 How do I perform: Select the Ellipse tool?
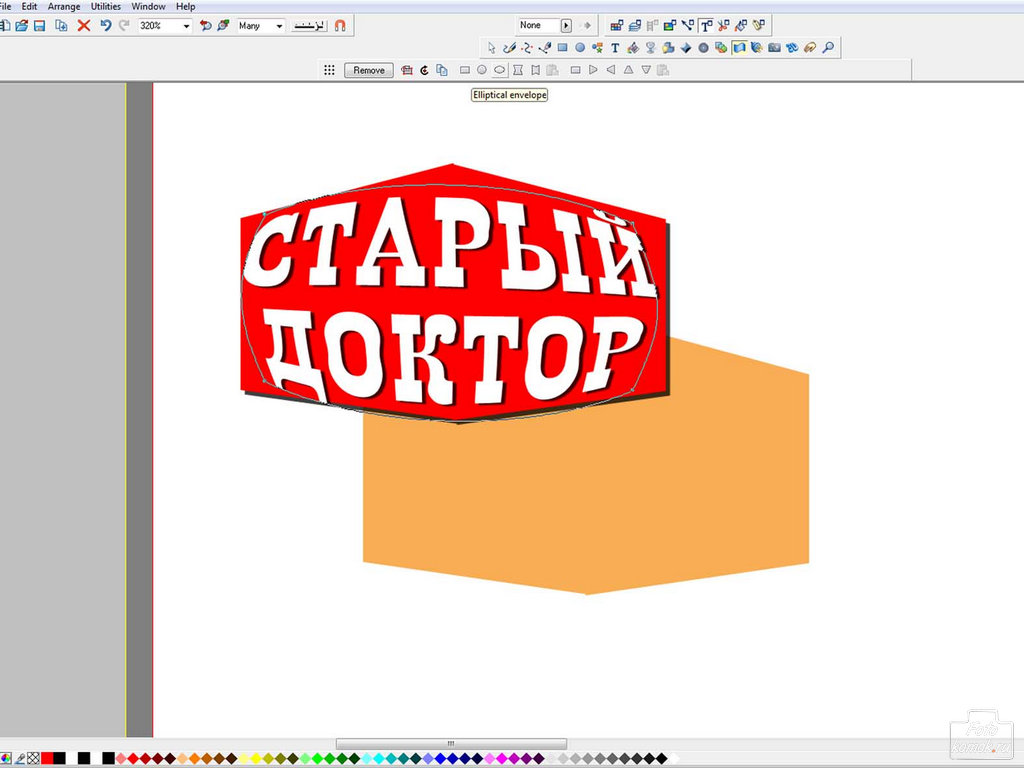580,47
